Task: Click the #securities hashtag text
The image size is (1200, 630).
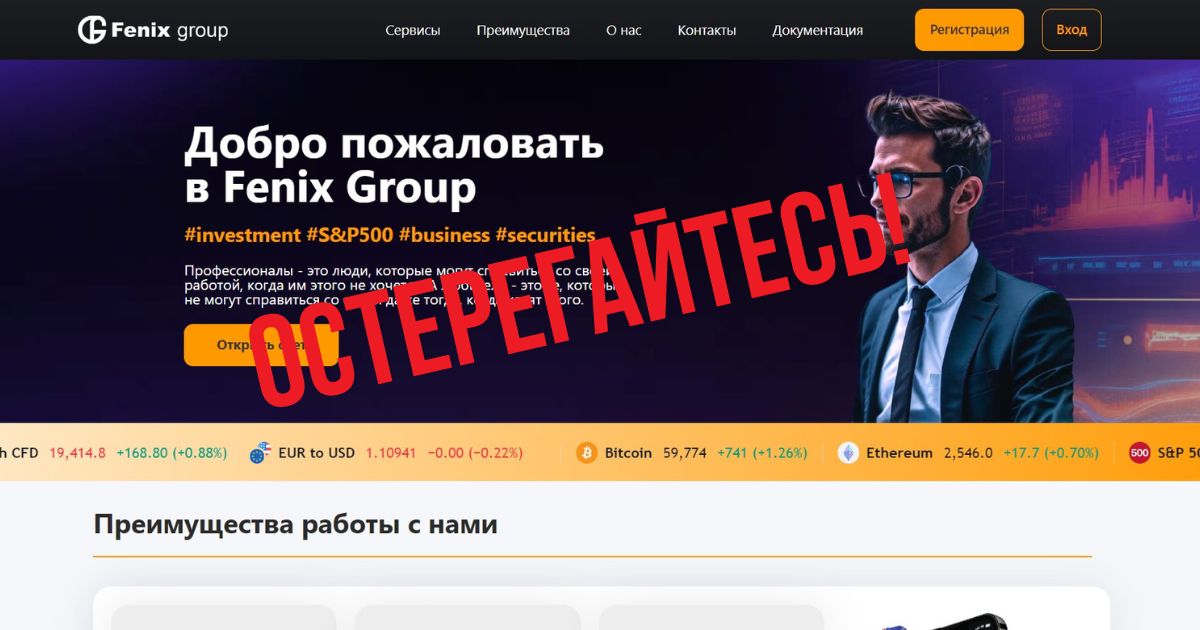Action: [x=545, y=235]
